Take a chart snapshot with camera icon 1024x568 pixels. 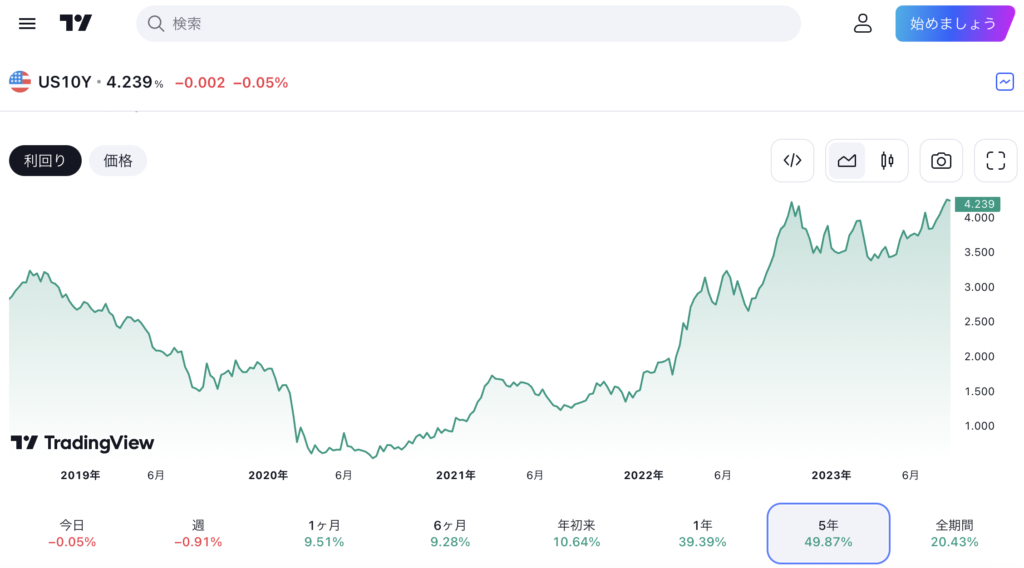point(941,161)
